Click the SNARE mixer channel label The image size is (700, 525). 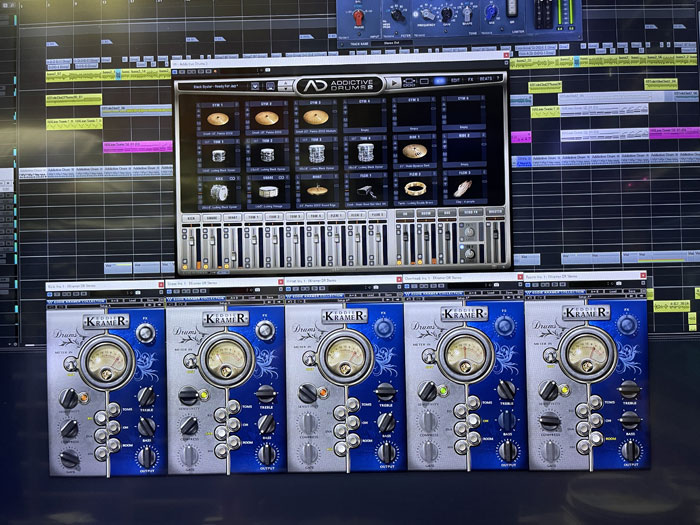[x=212, y=218]
